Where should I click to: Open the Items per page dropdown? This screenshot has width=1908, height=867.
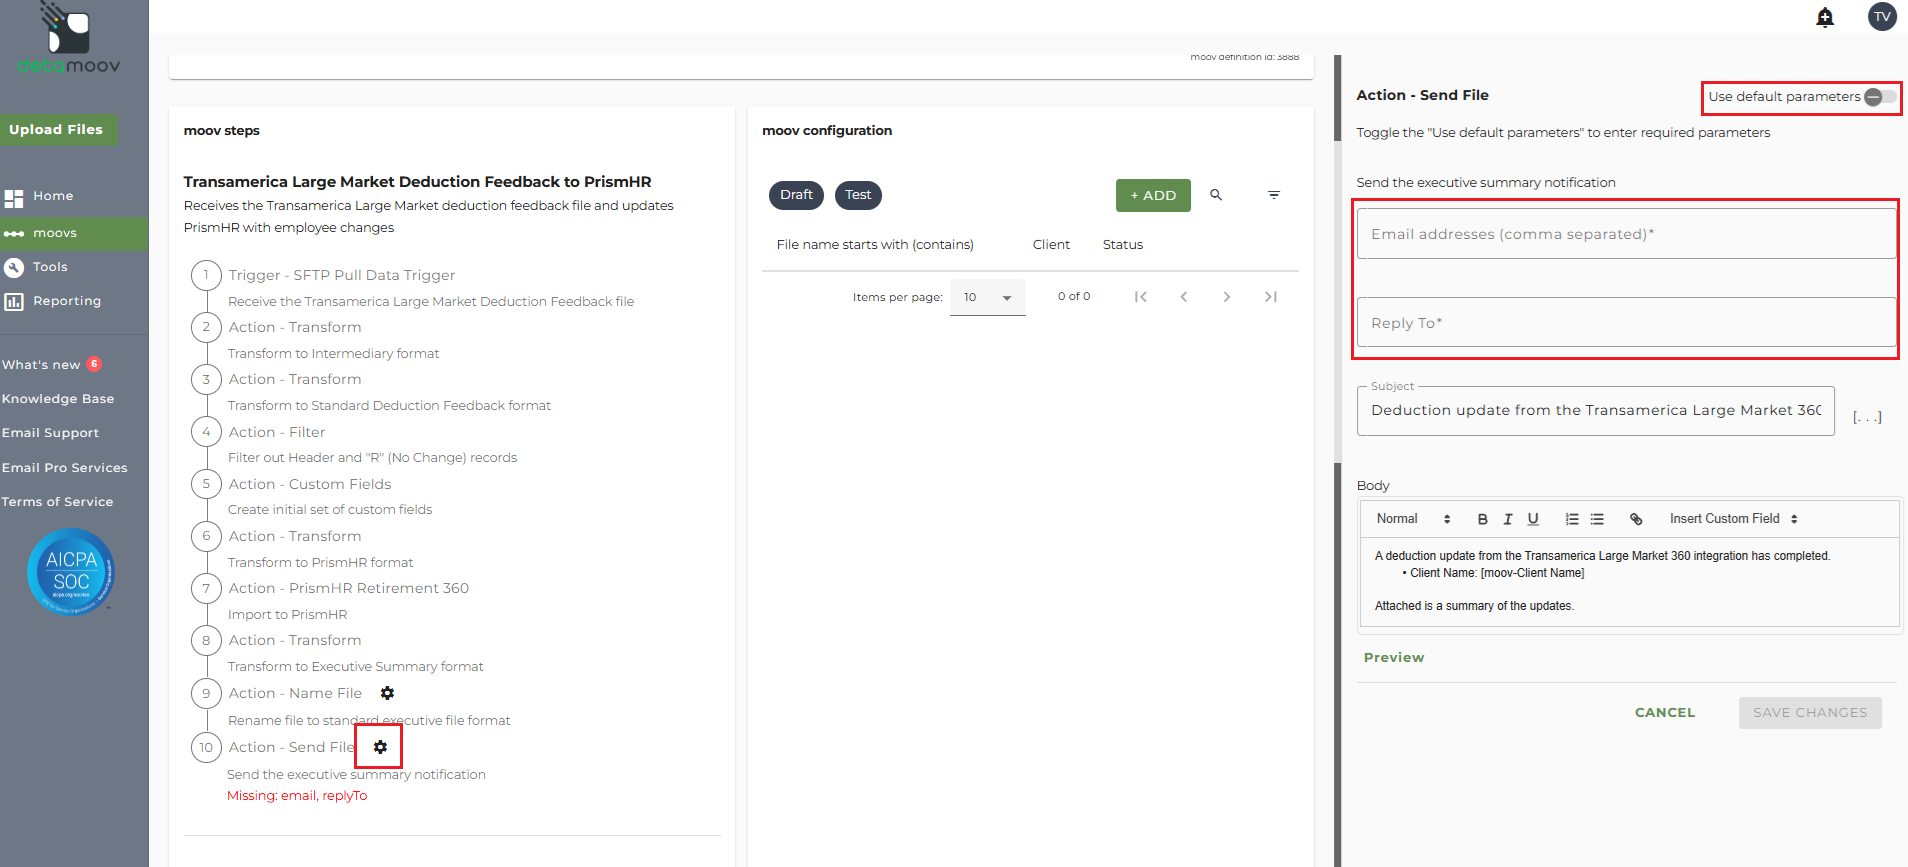[x=988, y=297]
